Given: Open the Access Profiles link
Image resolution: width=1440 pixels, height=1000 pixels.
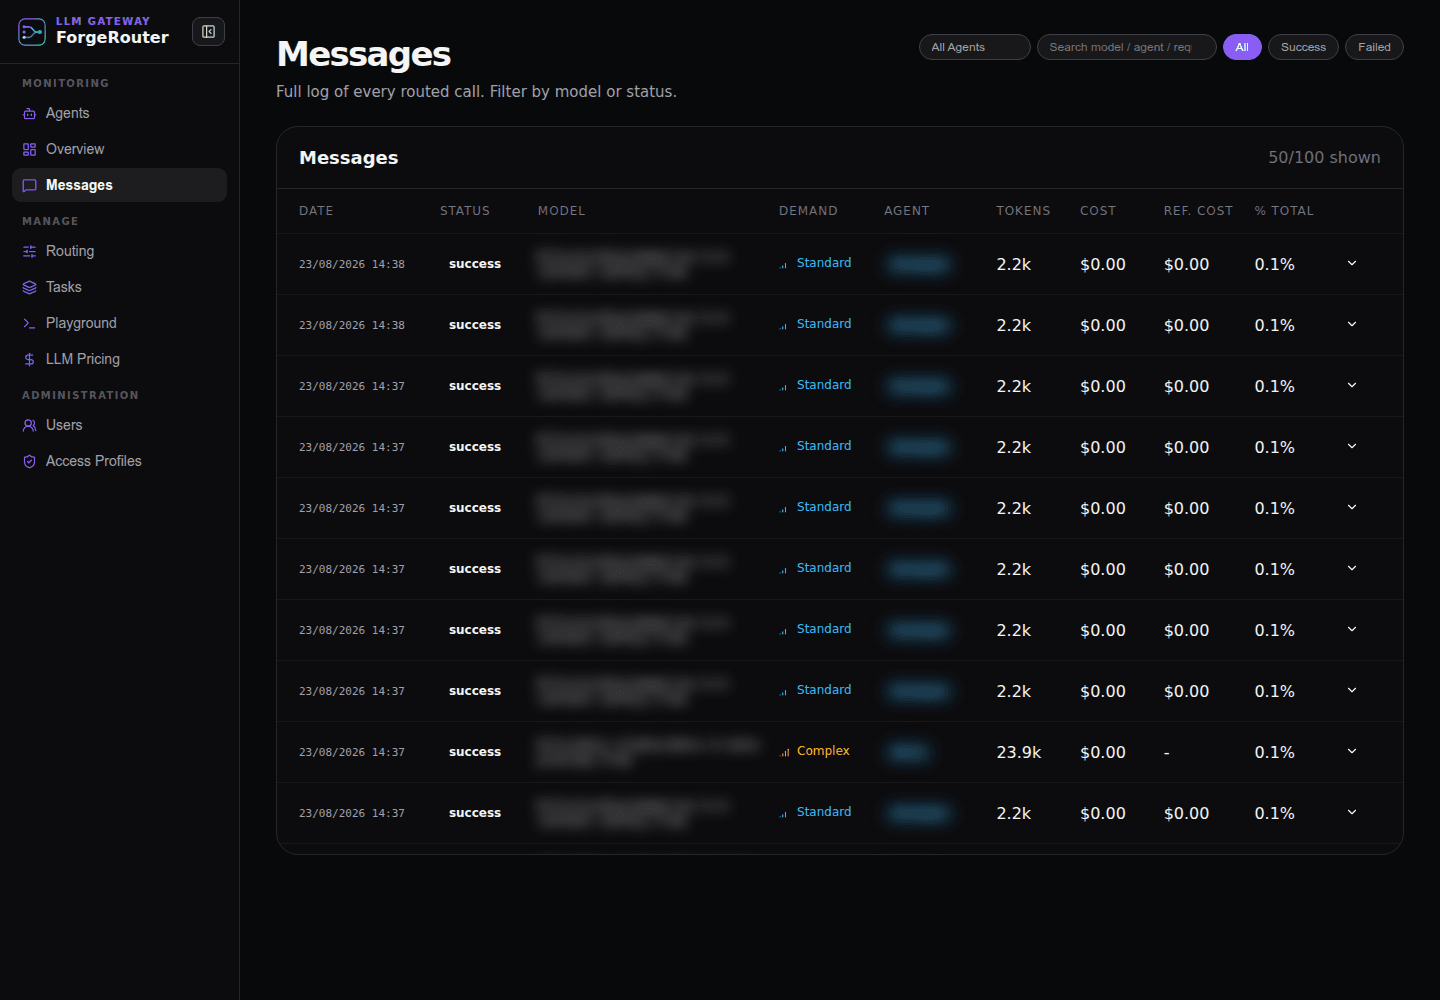Looking at the screenshot, I should click(119, 462).
